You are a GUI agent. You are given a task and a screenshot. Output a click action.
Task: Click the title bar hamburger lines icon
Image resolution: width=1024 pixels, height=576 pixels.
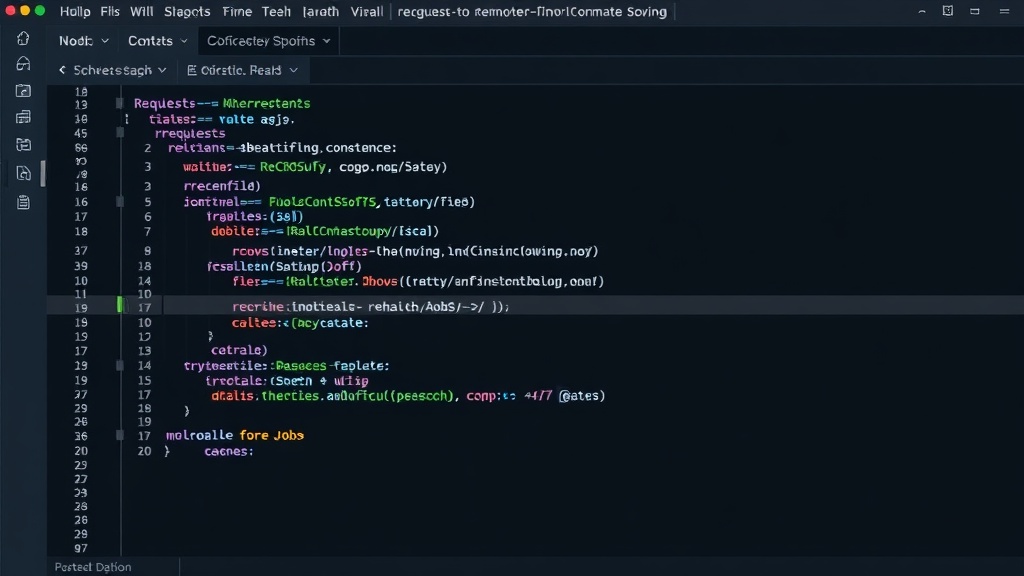click(1004, 11)
